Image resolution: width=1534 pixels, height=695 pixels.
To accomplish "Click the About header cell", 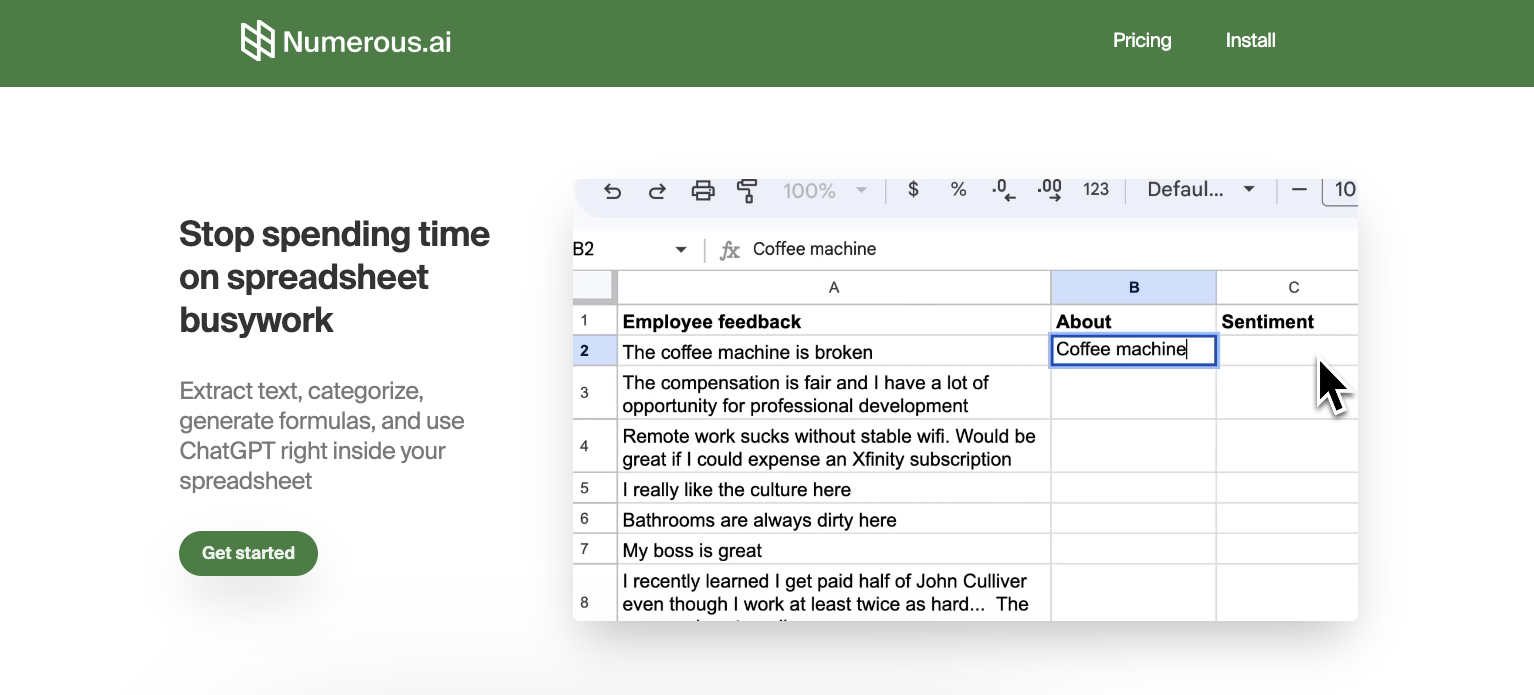I will point(1134,321).
